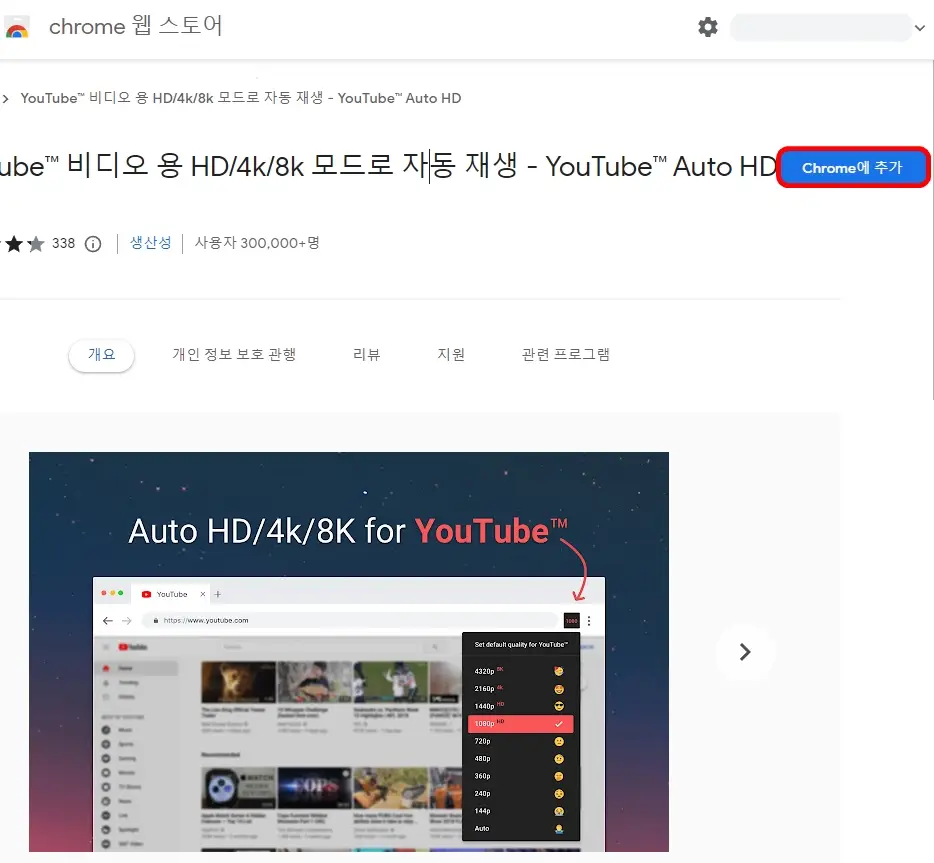This screenshot has width=934, height=863.
Task: Expand the account profile area
Action: [821, 27]
